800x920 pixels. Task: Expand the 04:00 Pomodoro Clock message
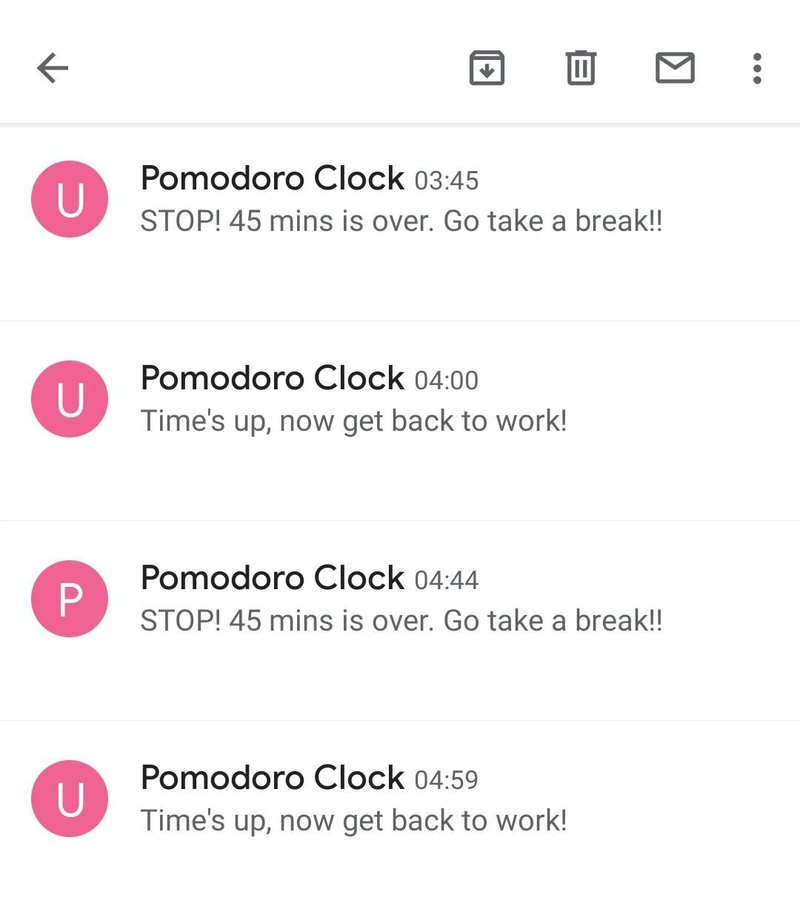click(400, 421)
